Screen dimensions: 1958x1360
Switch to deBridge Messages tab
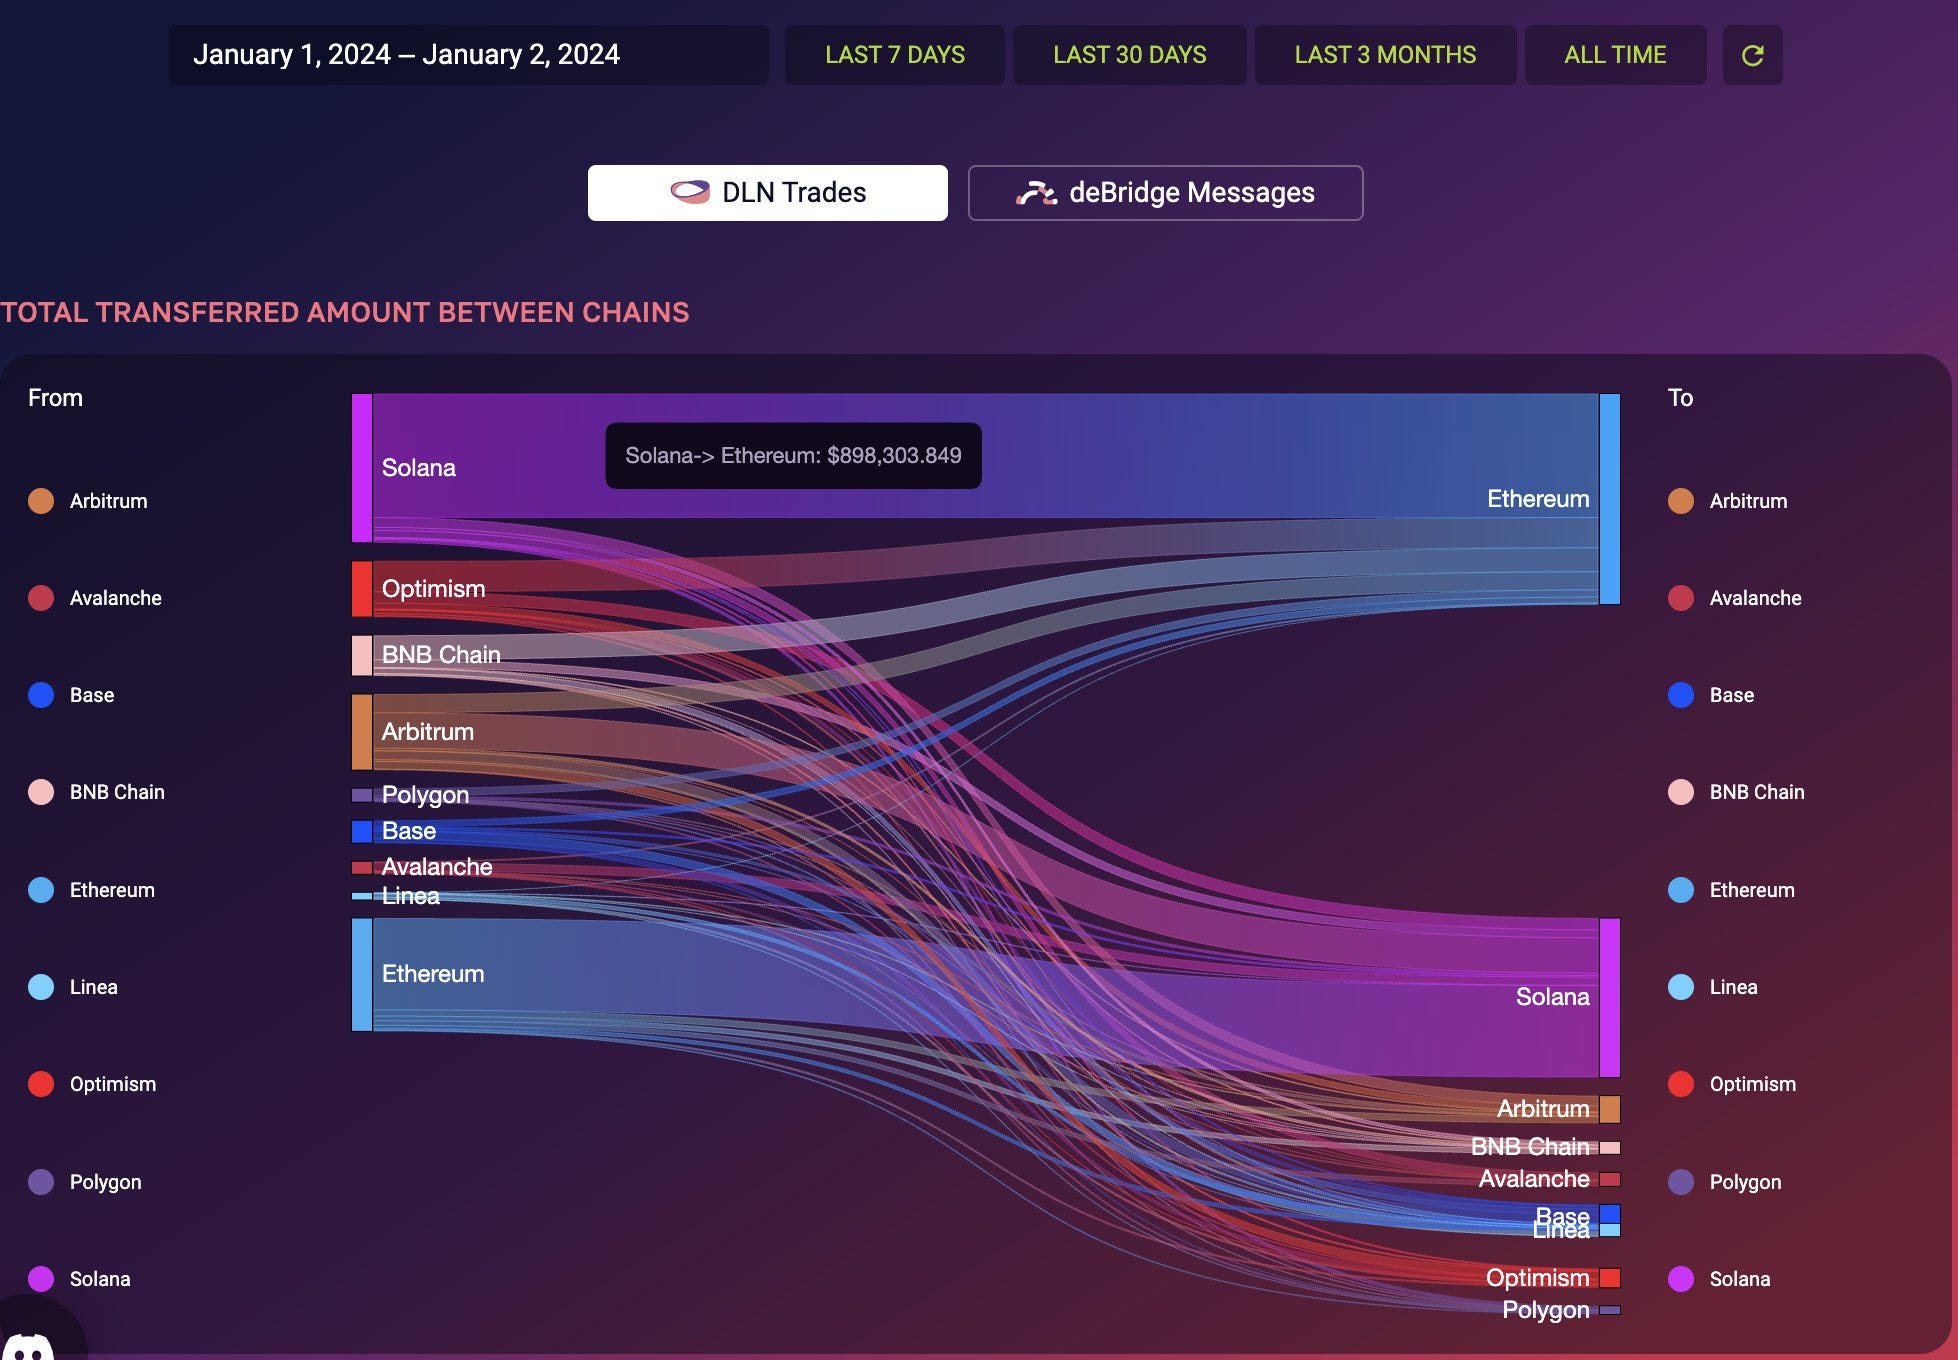click(1165, 193)
